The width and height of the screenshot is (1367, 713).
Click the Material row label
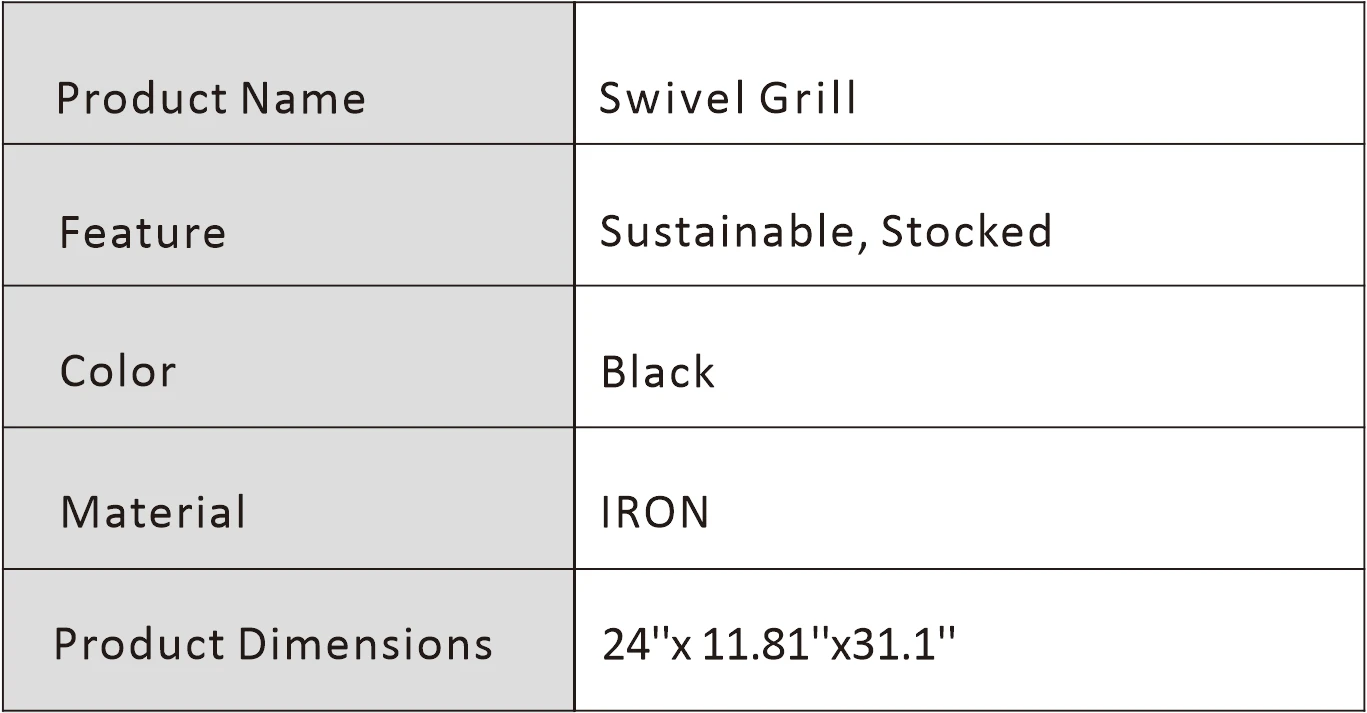point(153,513)
